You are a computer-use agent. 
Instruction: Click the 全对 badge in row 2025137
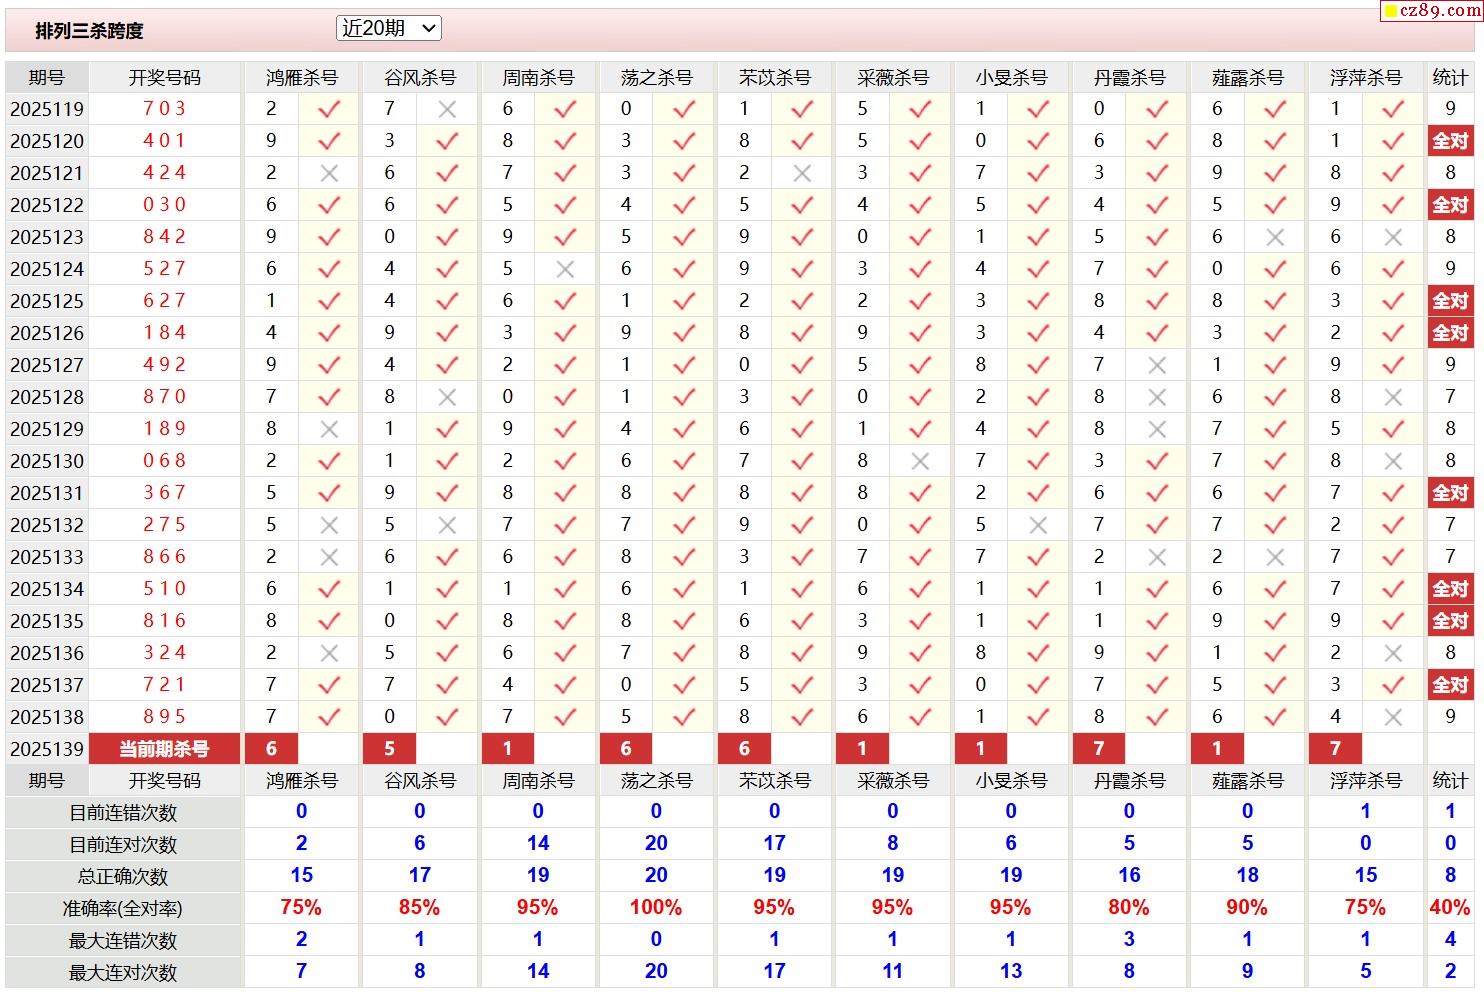[1450, 685]
